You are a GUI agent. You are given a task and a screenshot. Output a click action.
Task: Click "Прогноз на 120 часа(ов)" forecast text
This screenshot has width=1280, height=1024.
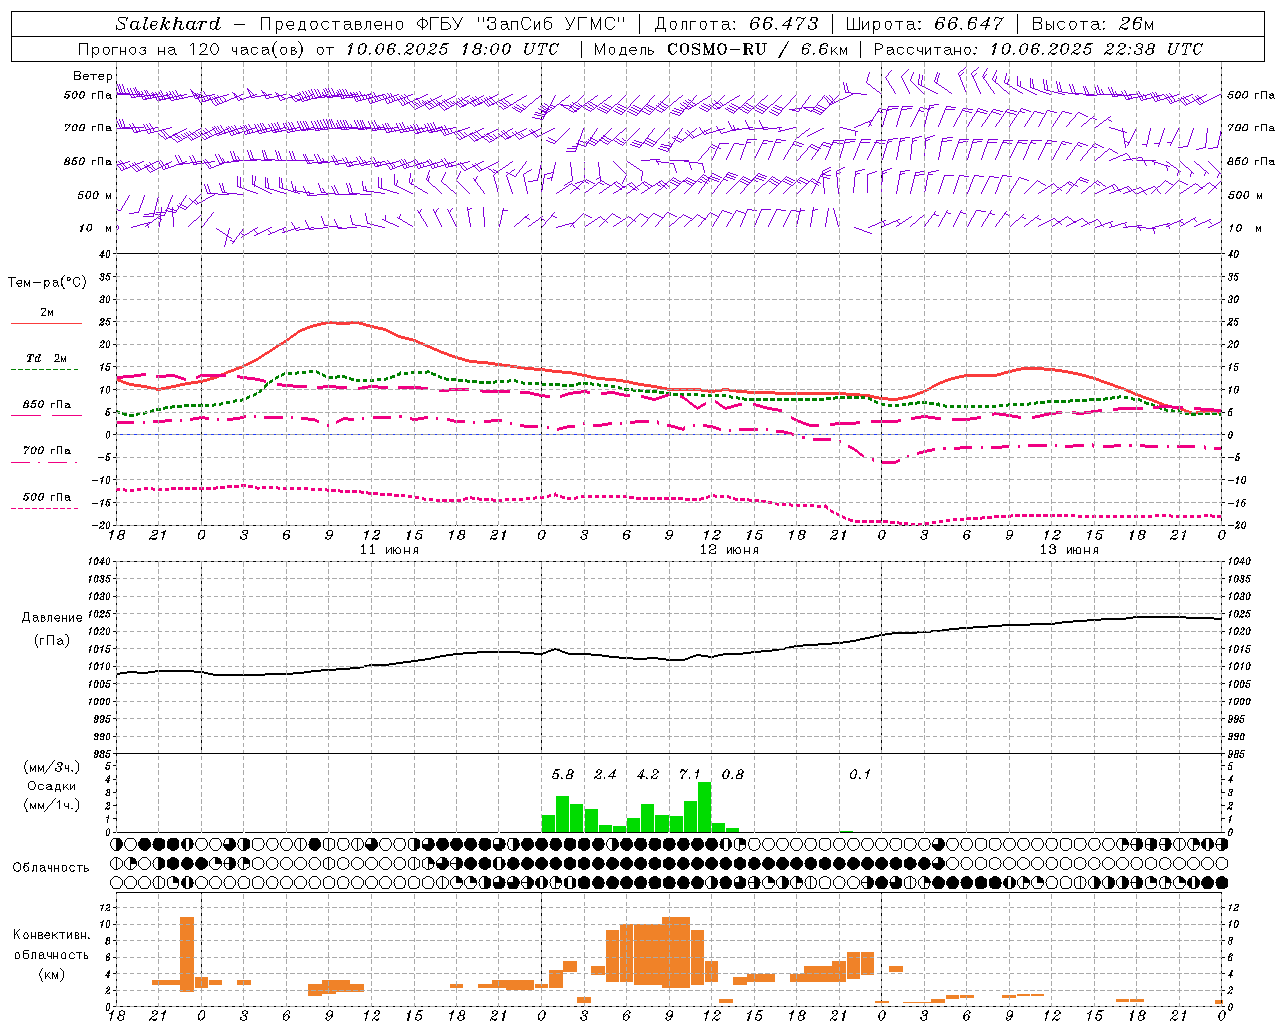click(191, 49)
